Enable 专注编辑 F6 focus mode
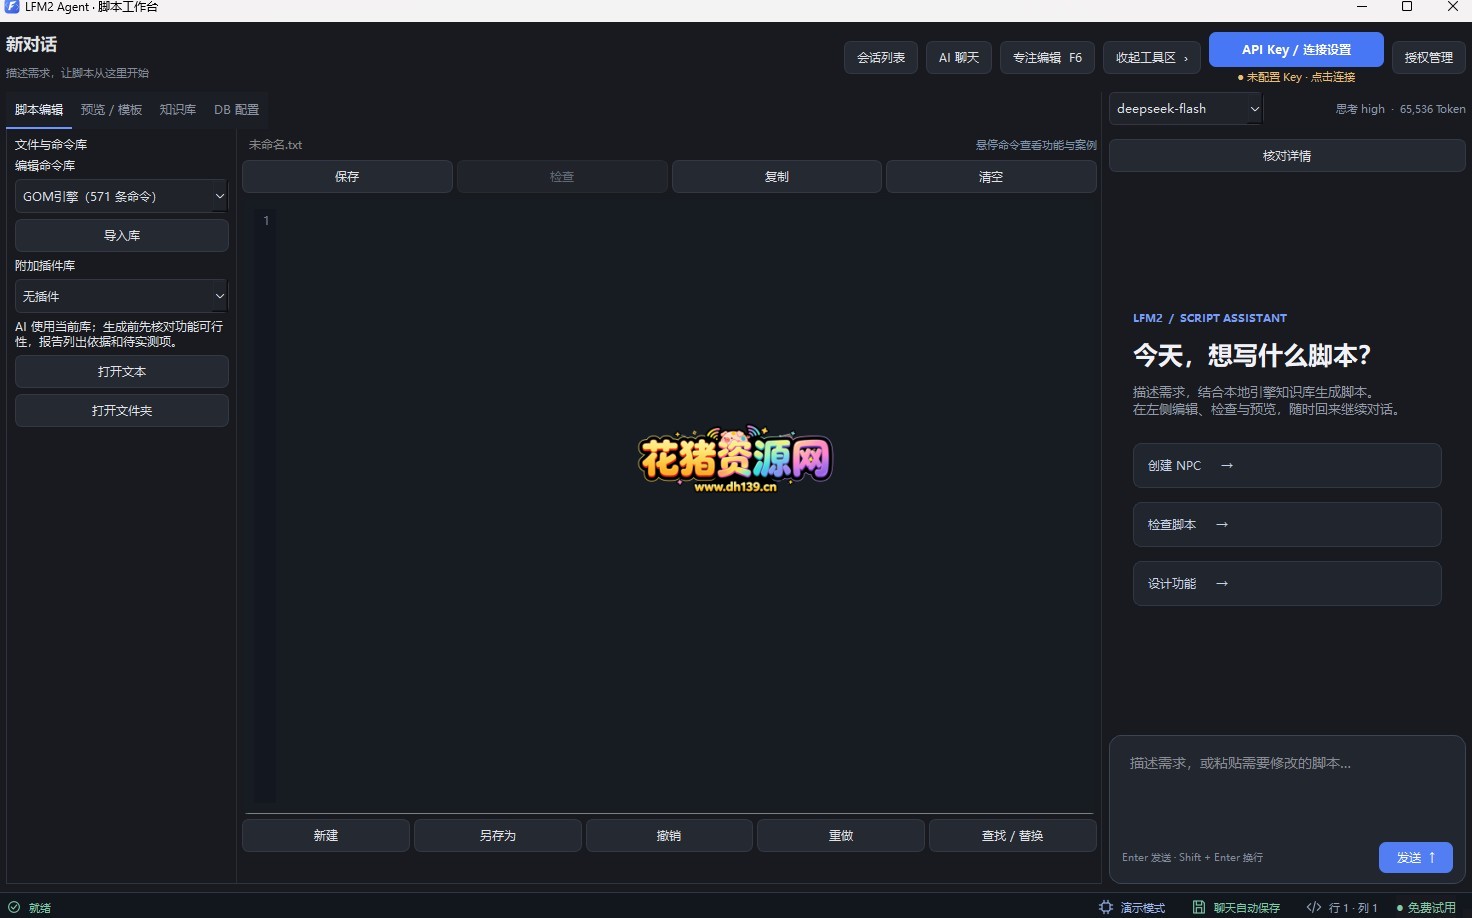This screenshot has height=918, width=1472. (1047, 58)
